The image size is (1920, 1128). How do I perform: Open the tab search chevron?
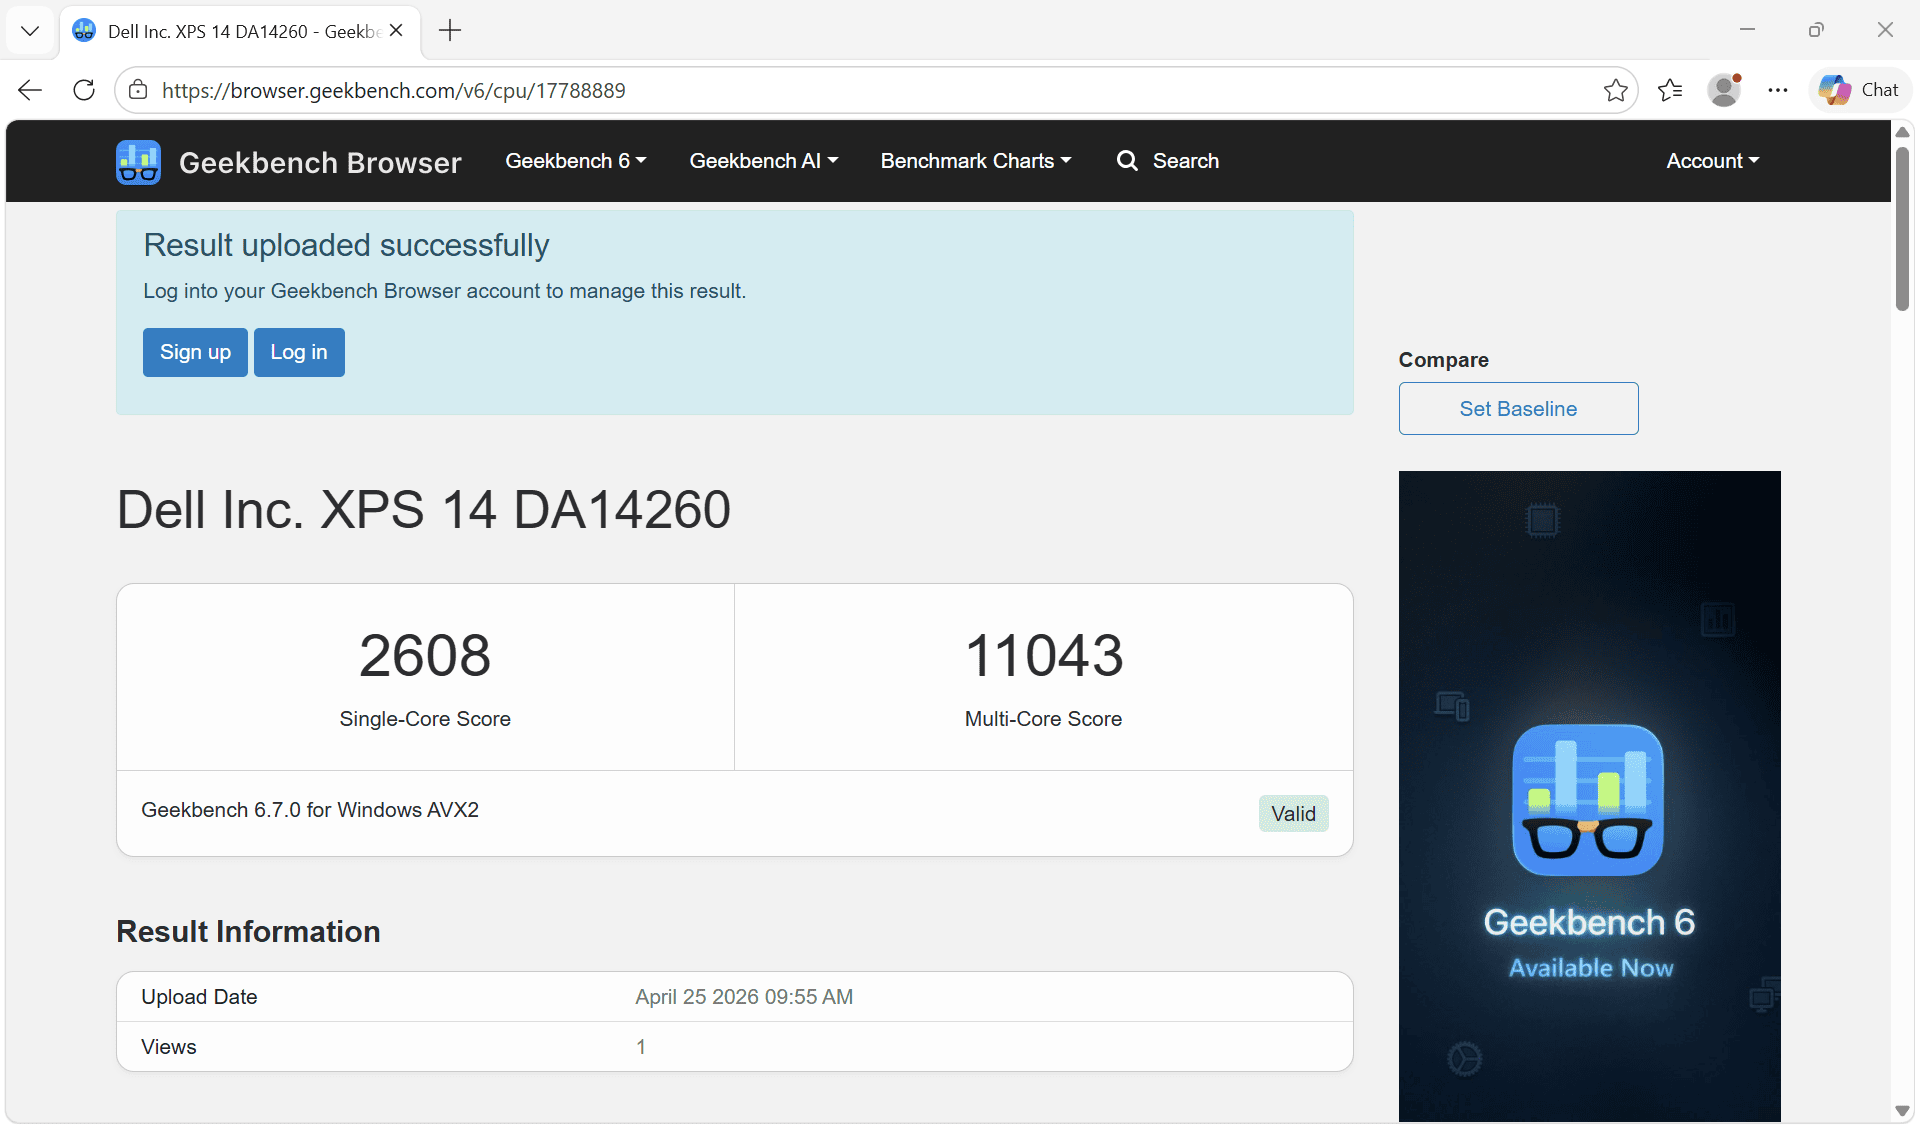[30, 31]
